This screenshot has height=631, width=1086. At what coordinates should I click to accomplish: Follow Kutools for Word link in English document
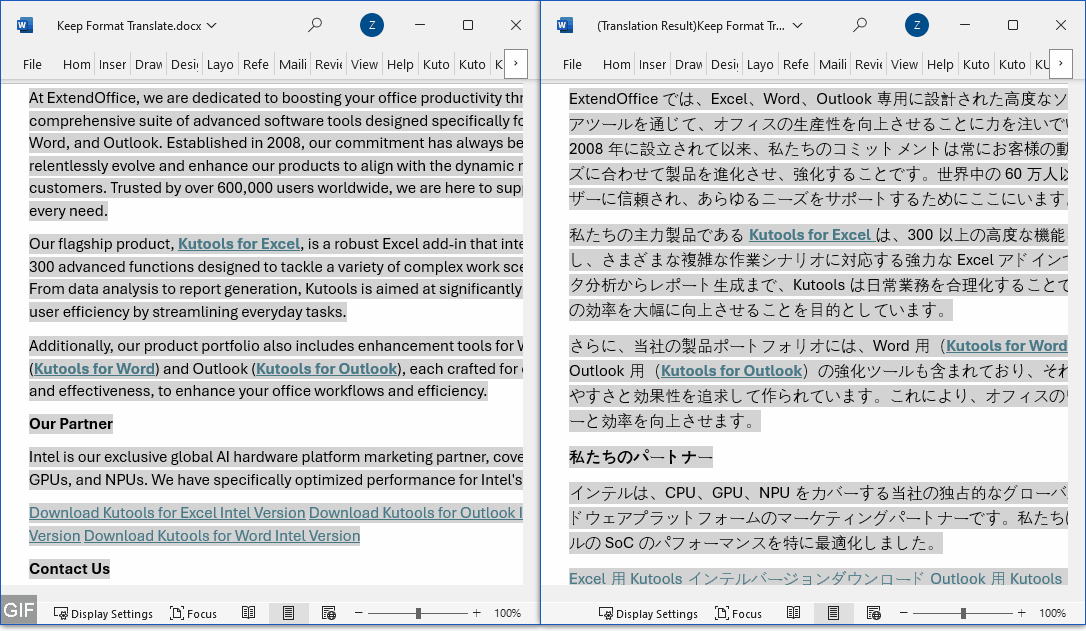coord(94,369)
